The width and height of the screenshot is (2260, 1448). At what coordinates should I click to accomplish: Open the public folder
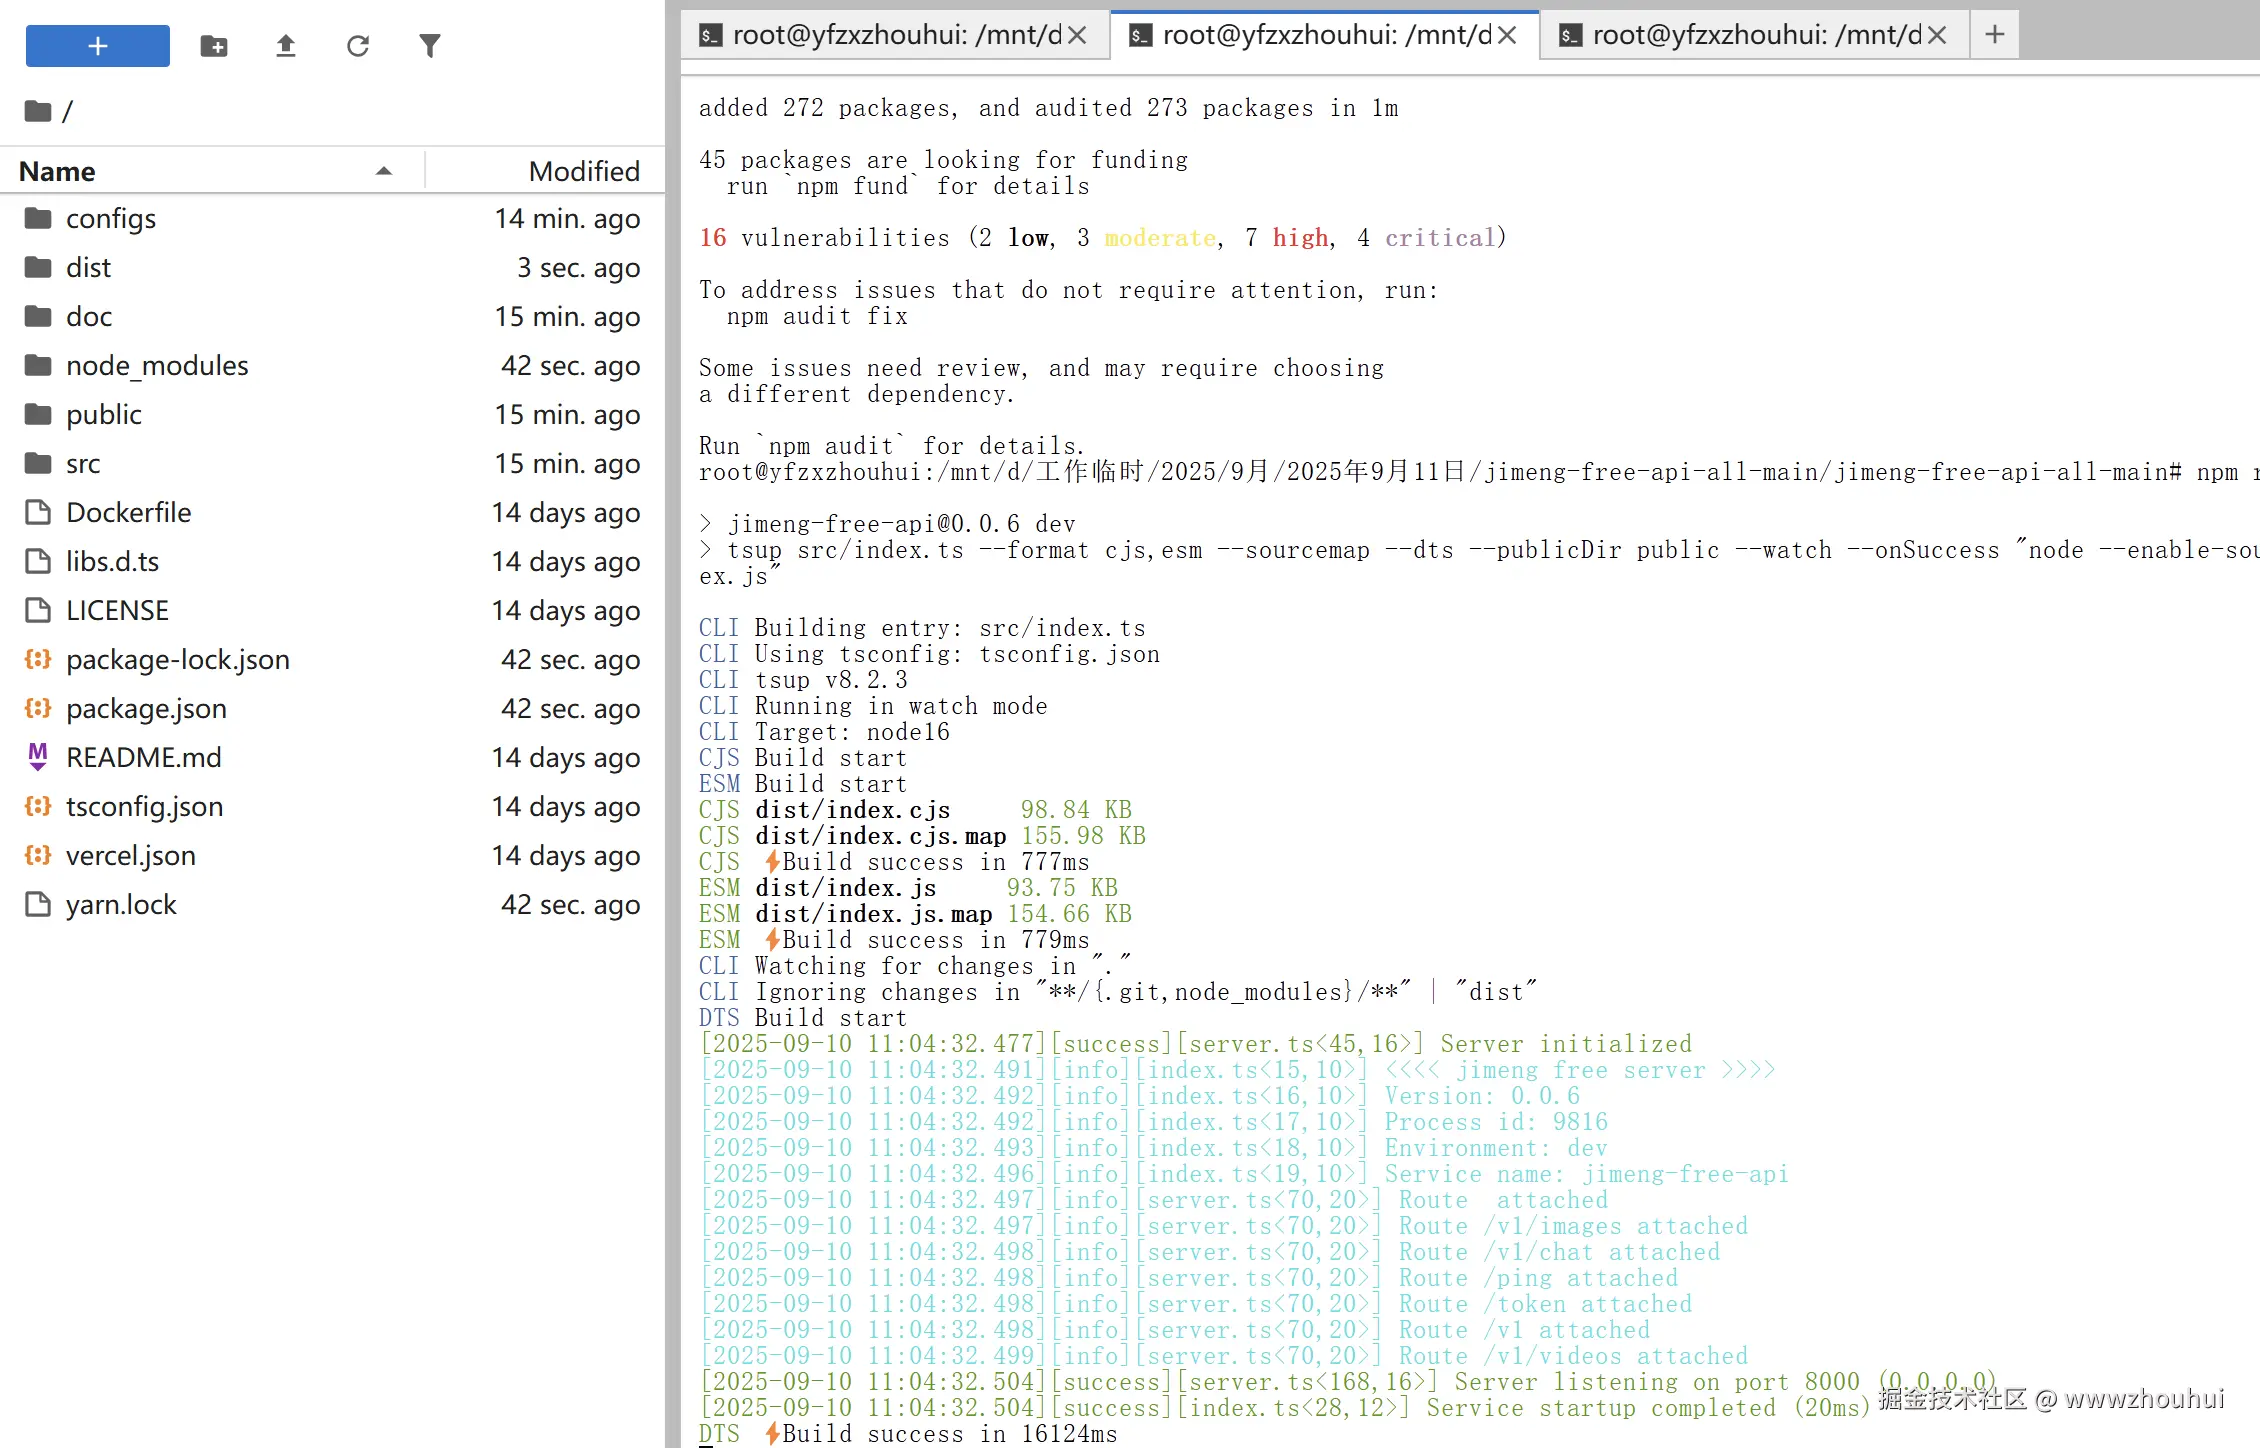pyautogui.click(x=332, y=415)
